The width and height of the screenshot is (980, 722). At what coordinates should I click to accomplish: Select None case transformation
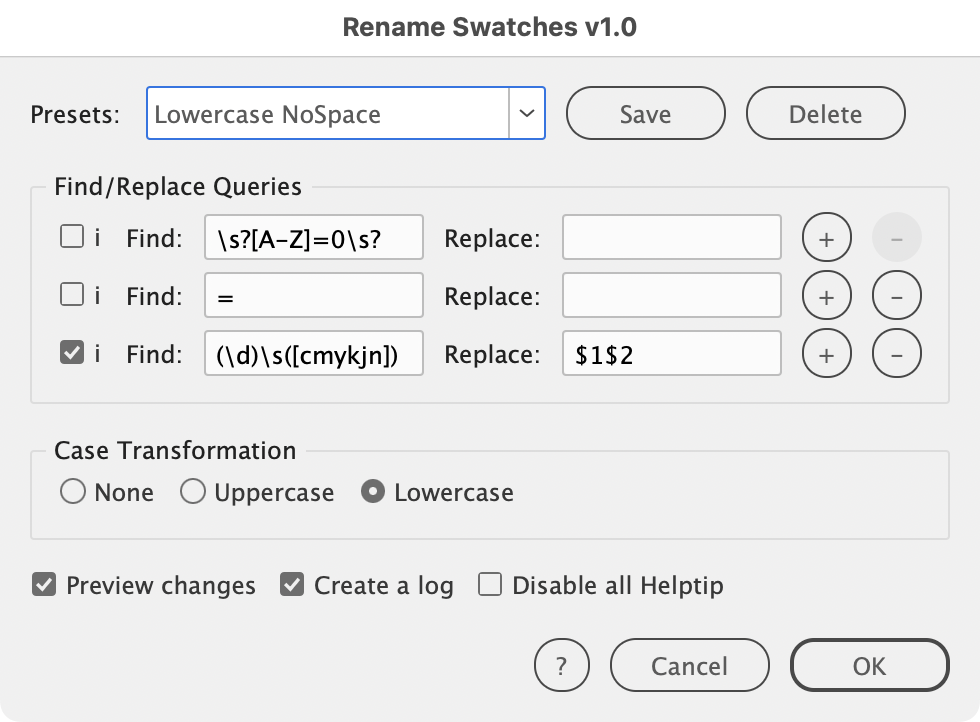[73, 492]
